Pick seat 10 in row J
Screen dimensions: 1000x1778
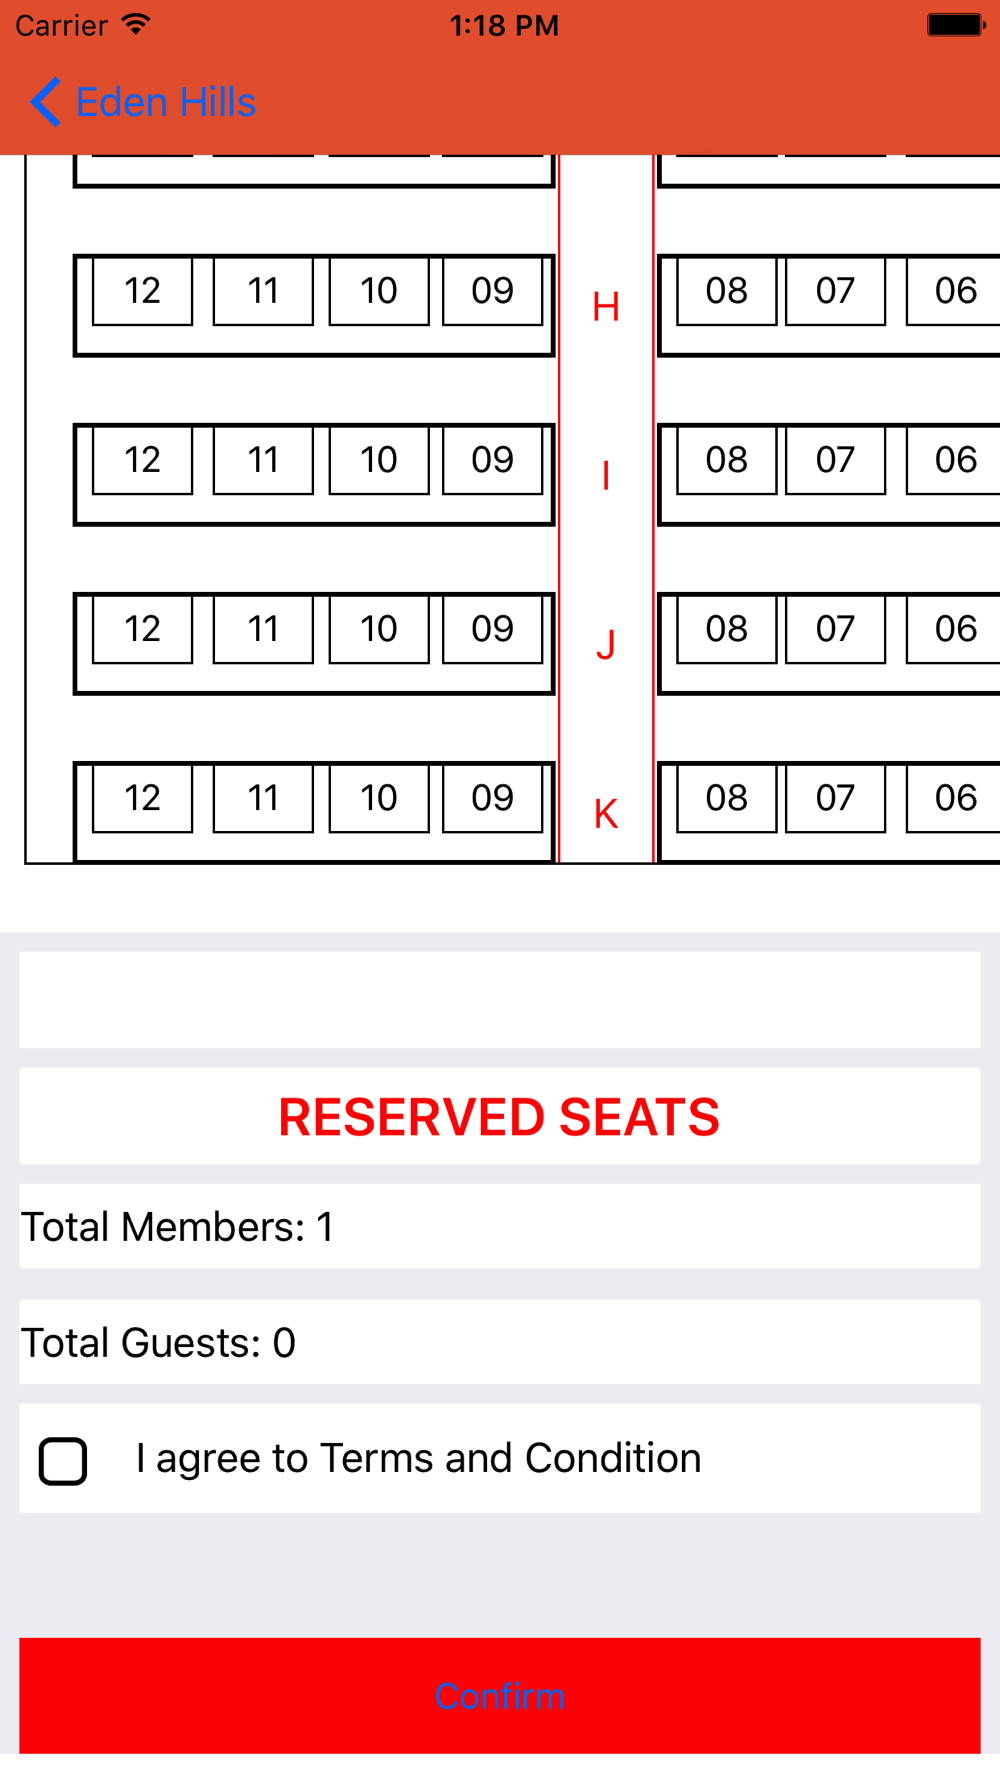coord(379,629)
